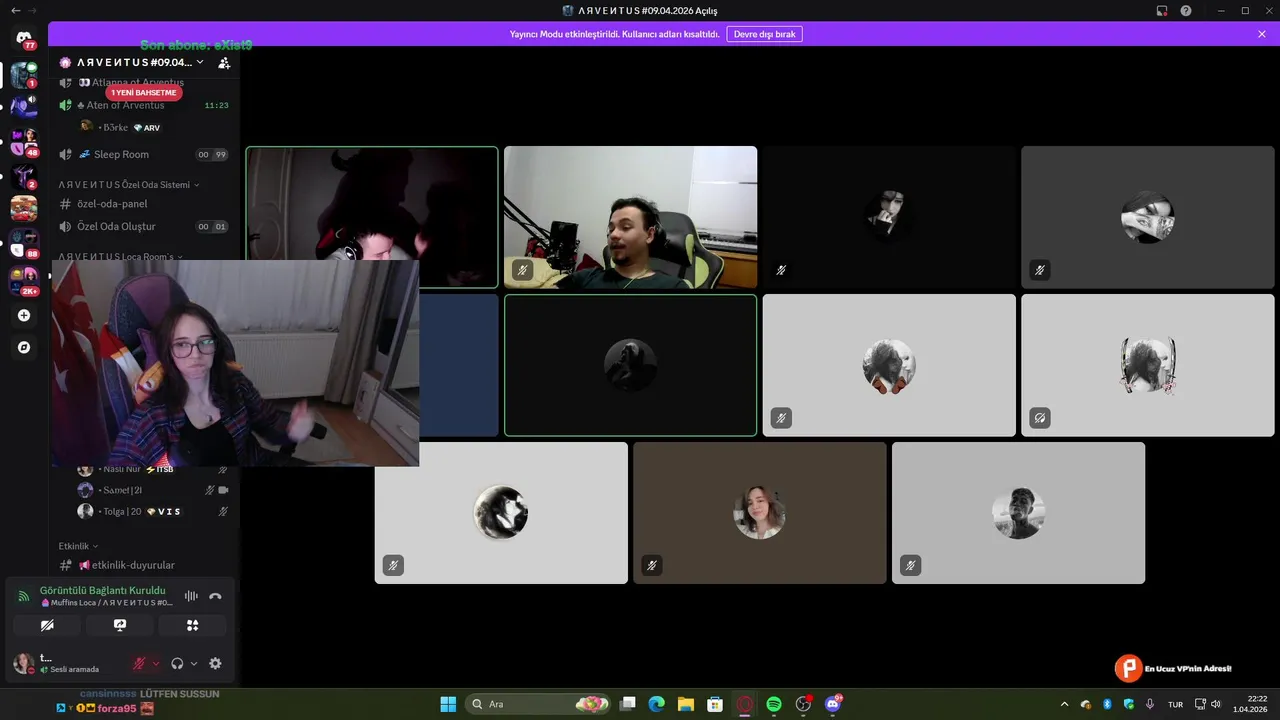Focus the man with microphone video tile
The image size is (1280, 720).
coord(630,217)
